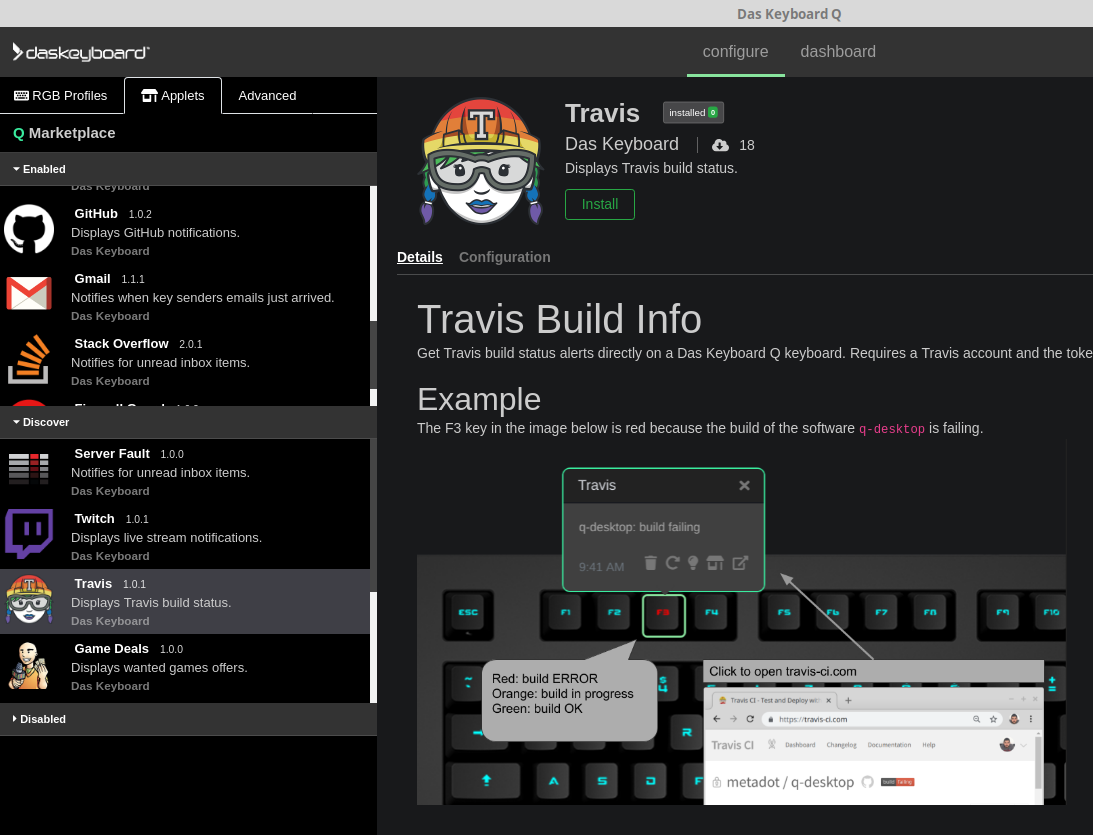Click the "Example" heading
This screenshot has width=1093, height=835.
coord(479,399)
